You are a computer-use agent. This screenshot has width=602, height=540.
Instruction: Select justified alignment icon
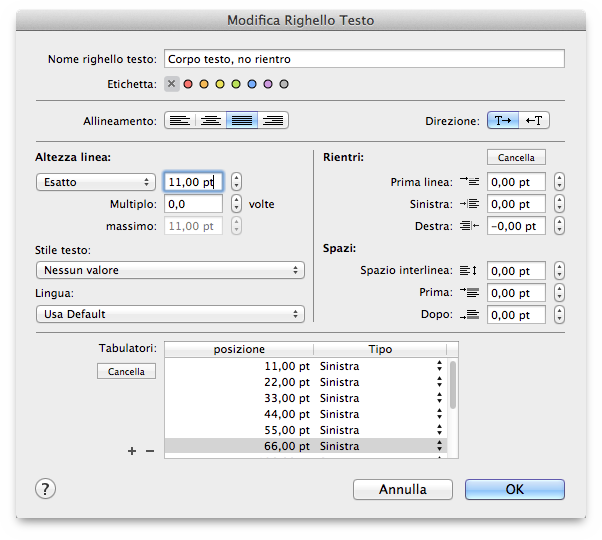[242, 121]
